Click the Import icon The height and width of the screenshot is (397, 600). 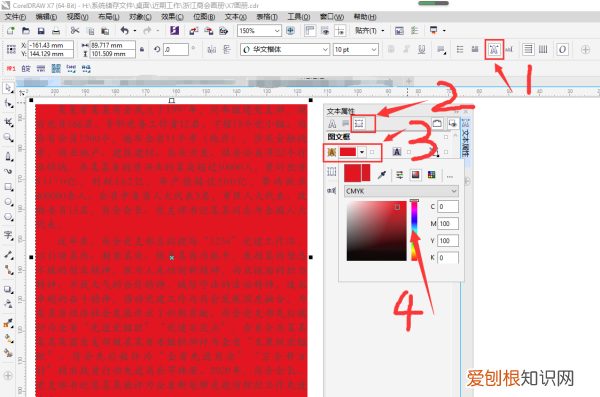pos(194,31)
